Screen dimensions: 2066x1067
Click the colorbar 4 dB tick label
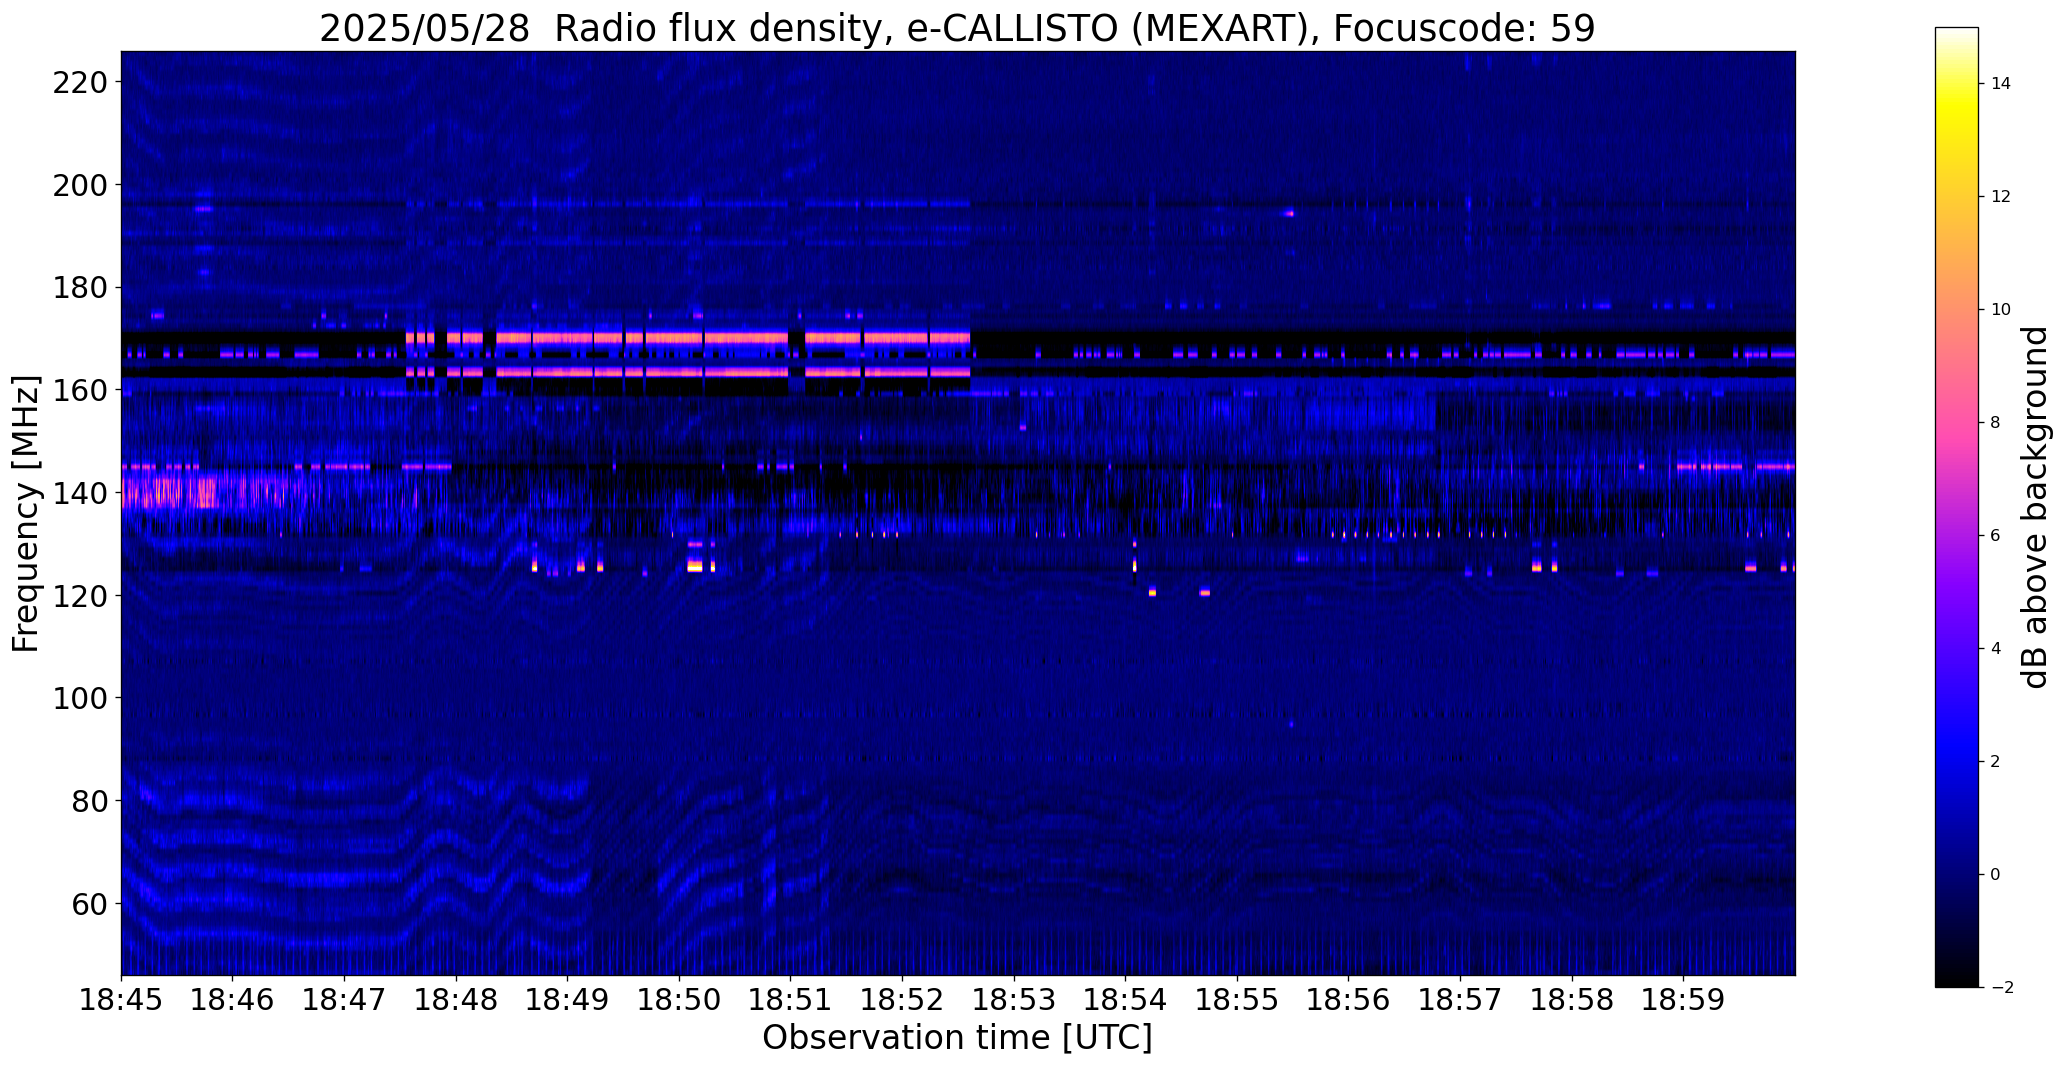coord(1996,649)
